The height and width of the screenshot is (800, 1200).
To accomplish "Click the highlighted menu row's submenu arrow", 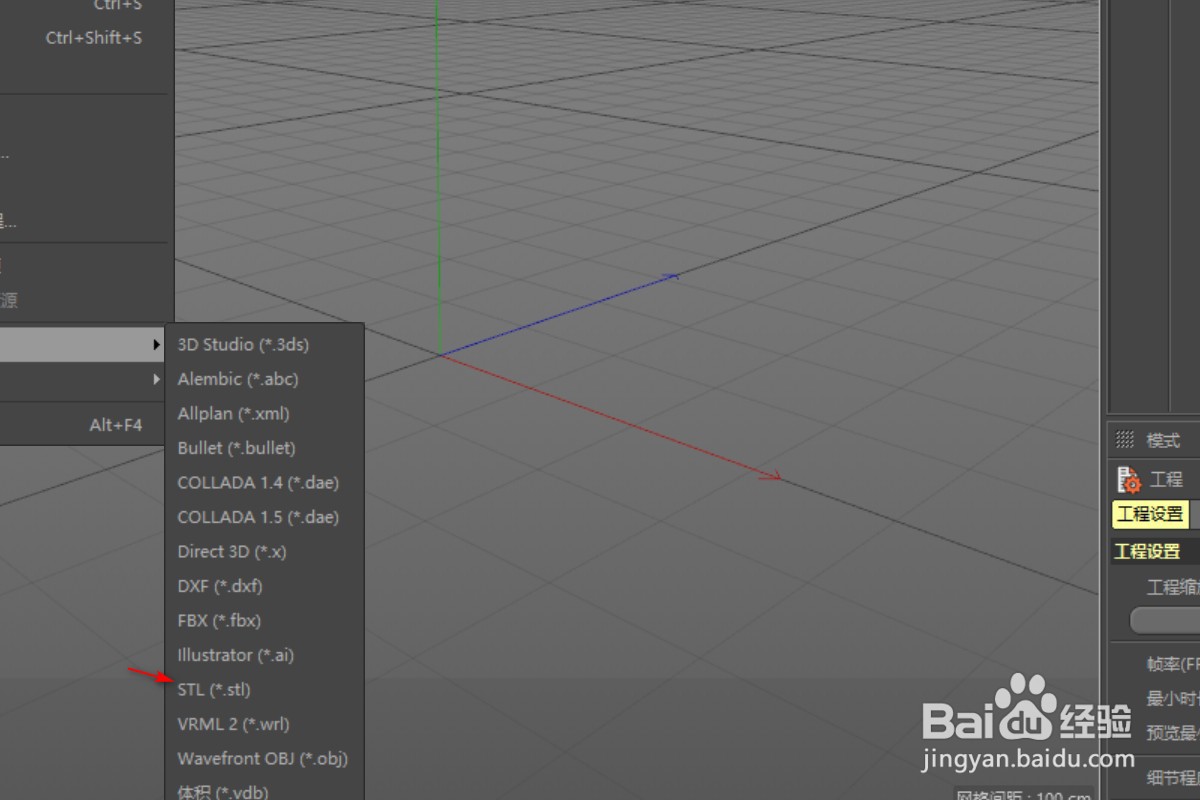I will [x=156, y=344].
